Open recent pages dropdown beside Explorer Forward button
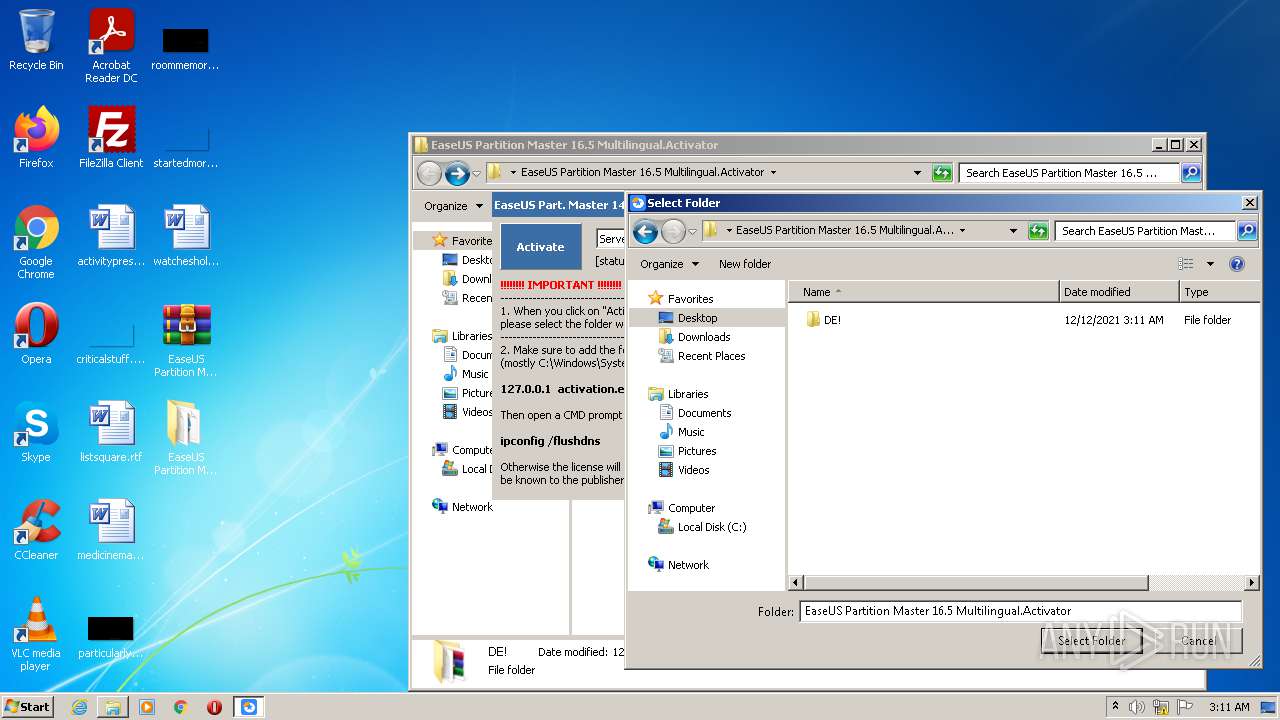Viewport: 1280px width, 720px height. (x=477, y=173)
